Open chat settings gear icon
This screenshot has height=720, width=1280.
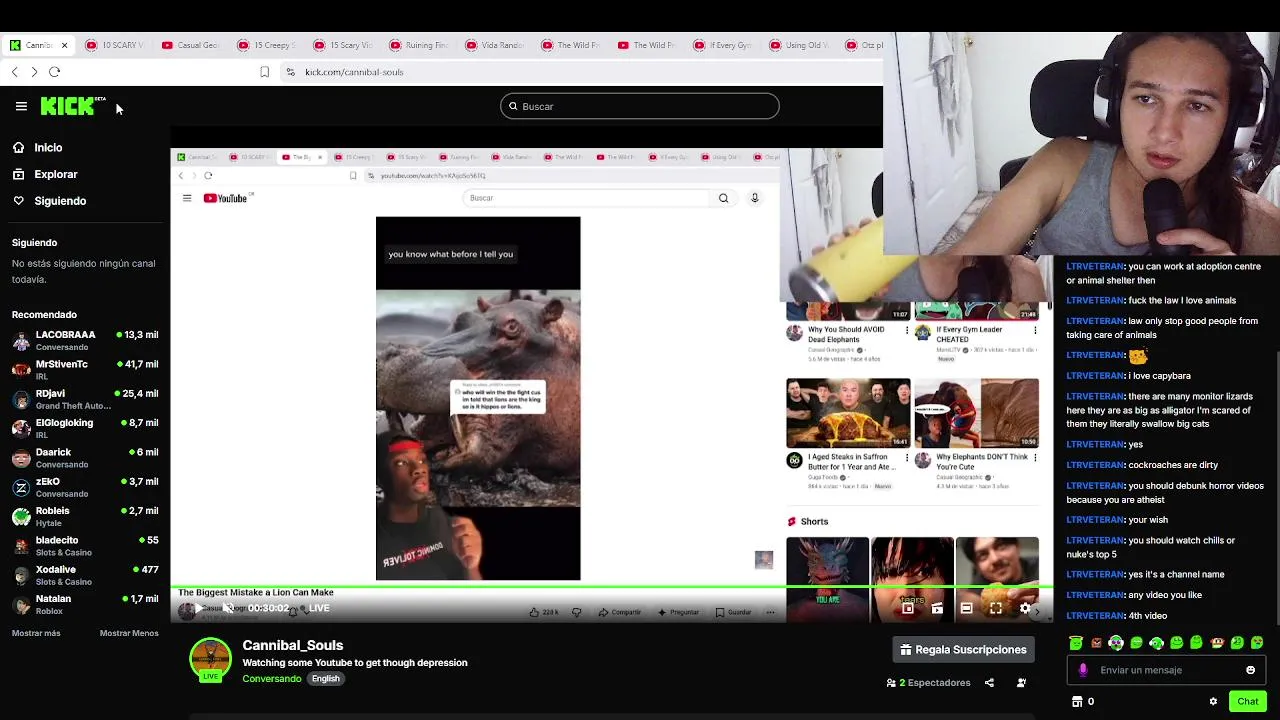tap(1213, 702)
